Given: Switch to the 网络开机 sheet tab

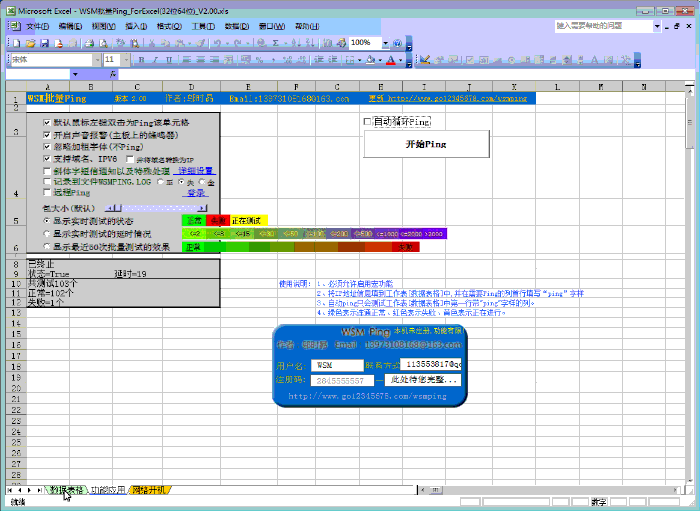Looking at the screenshot, I should (149, 490).
